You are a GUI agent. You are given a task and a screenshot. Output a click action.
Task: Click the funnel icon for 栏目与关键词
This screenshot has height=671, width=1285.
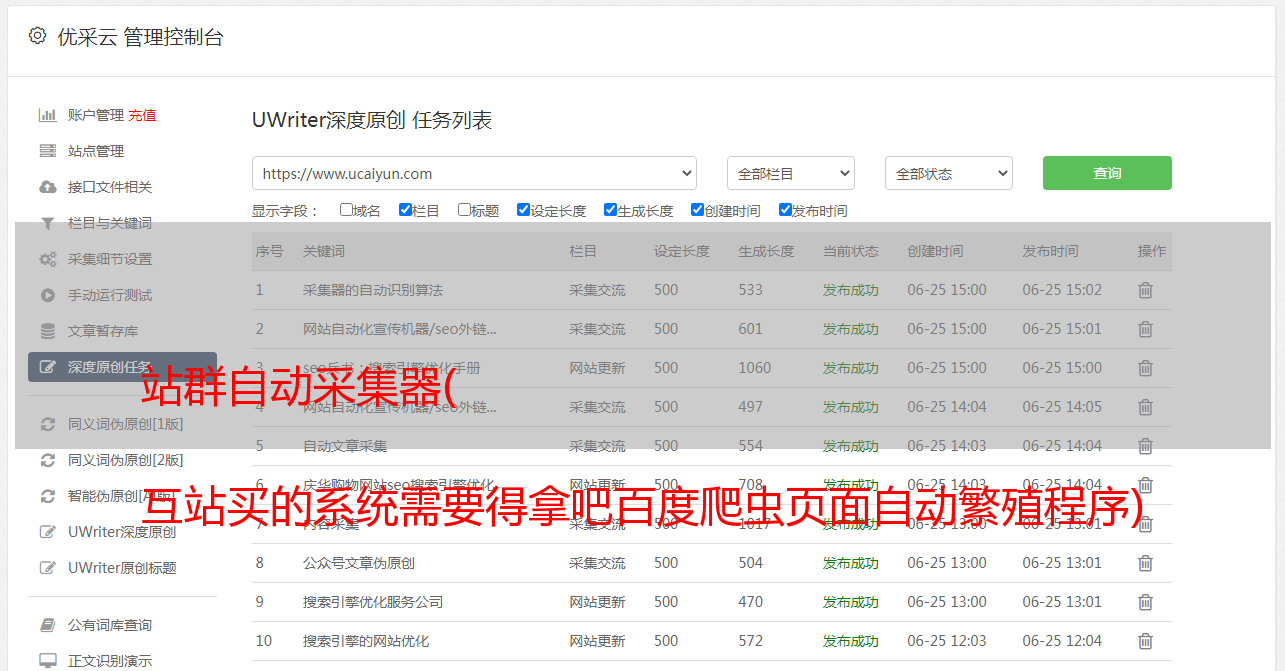47,223
